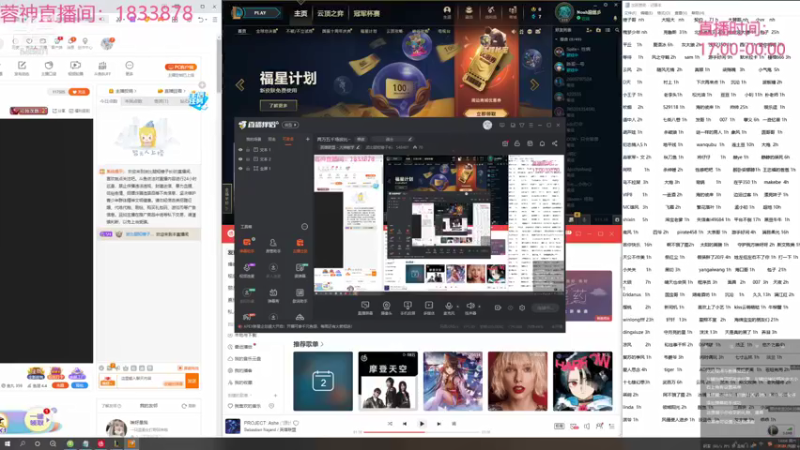Open the music player volume icon
800x450 pixels.
[x=587, y=426]
